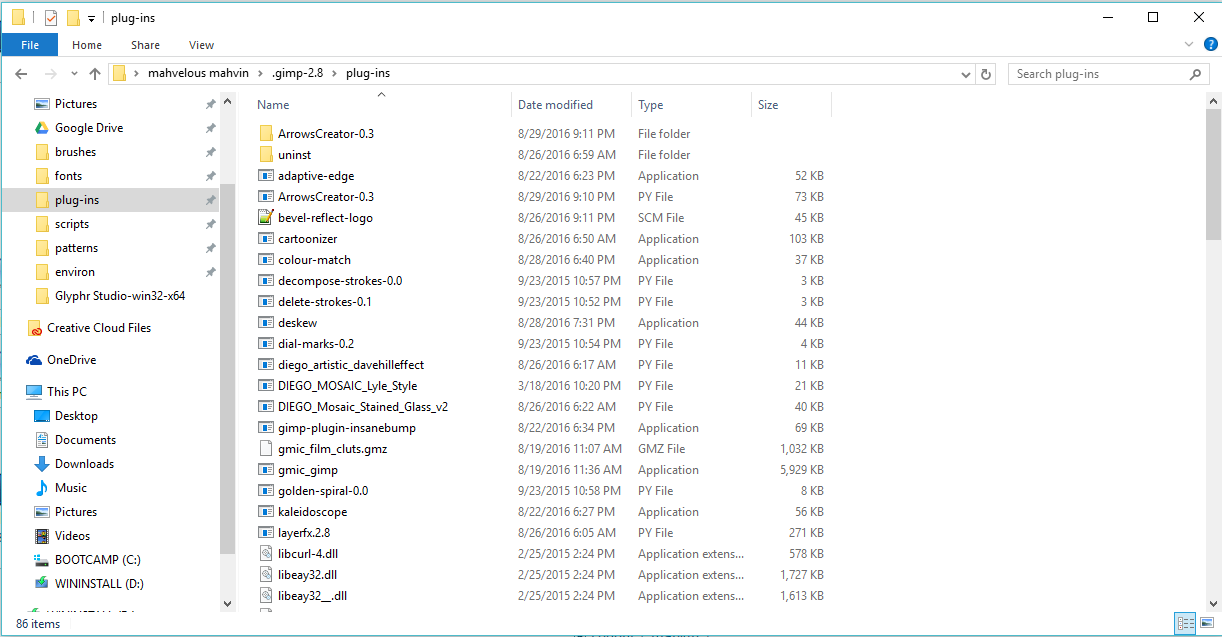Select This PC in navigation pane
This screenshot has width=1222, height=637.
click(66, 392)
